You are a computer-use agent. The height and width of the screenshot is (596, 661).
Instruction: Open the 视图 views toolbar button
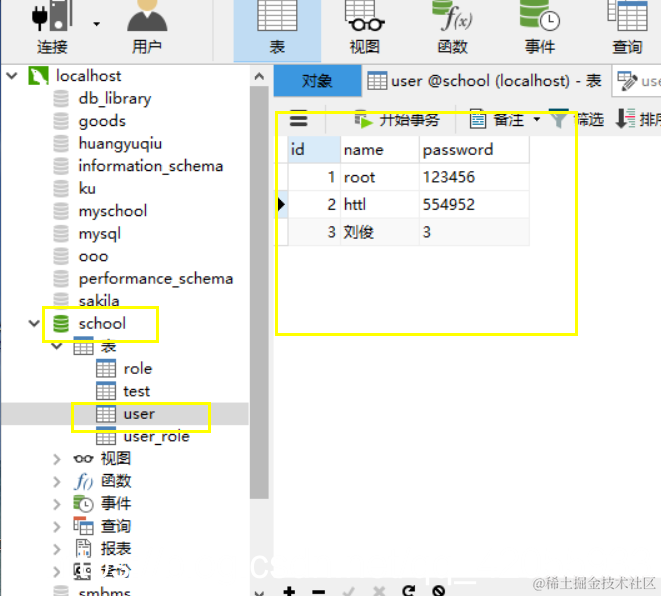coord(365,29)
